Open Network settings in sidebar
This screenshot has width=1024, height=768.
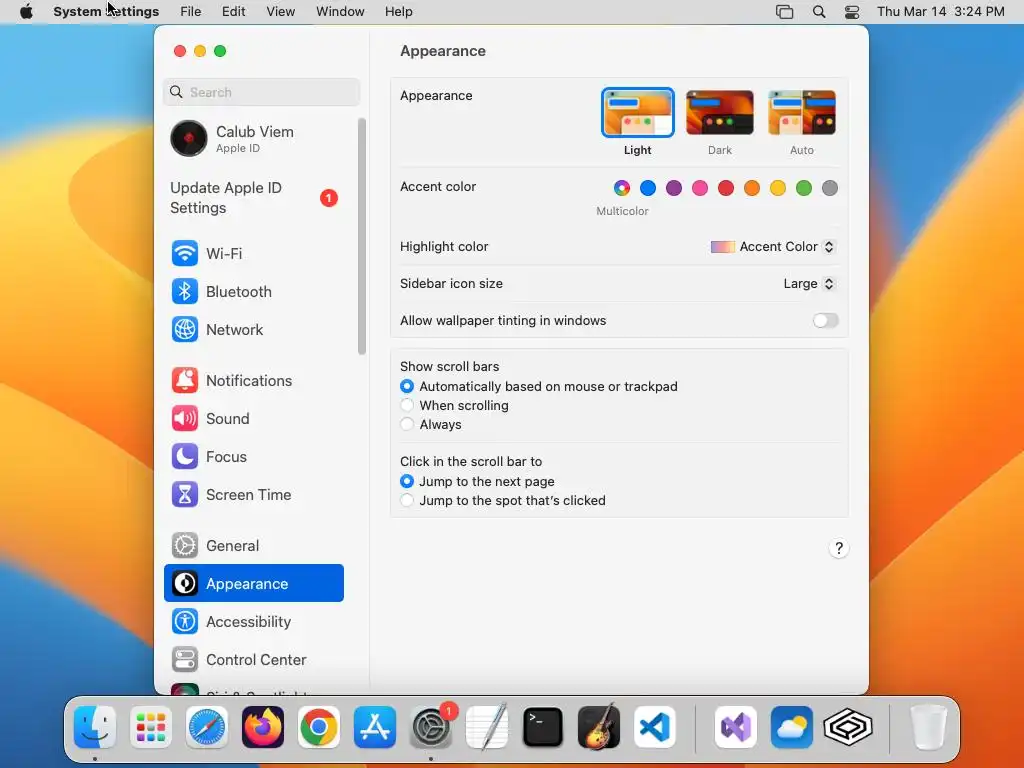coord(253,330)
